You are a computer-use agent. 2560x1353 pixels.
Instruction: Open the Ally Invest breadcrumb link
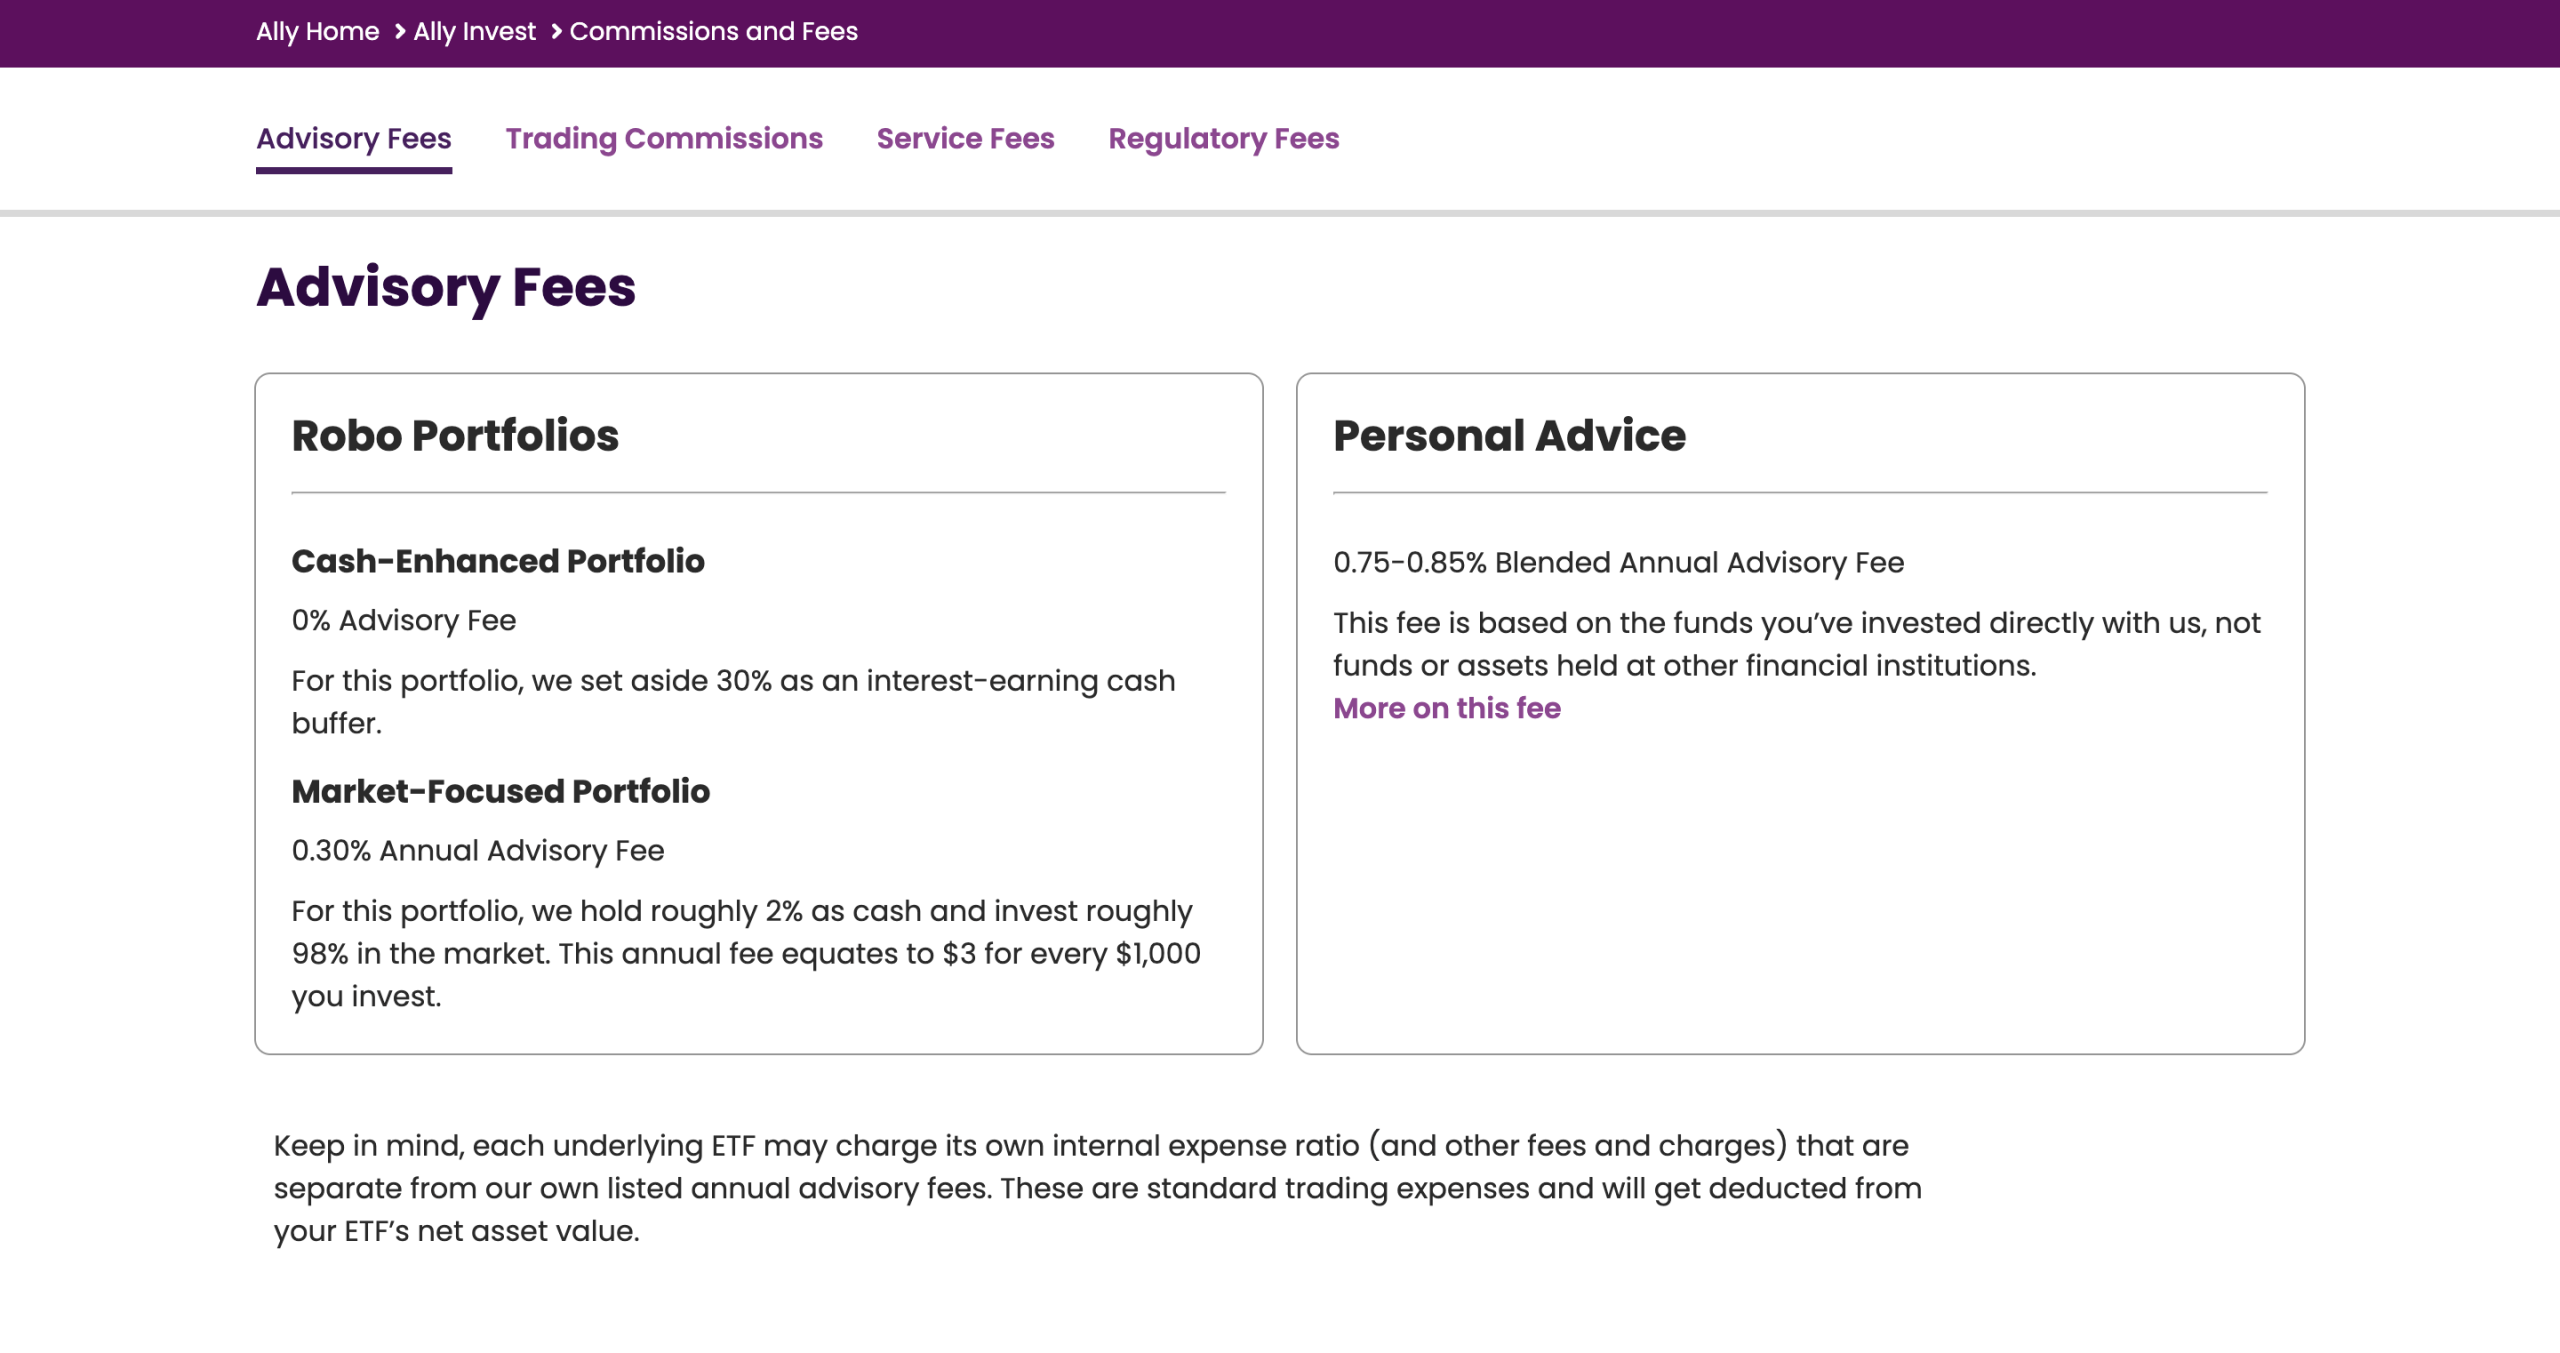[x=475, y=32]
